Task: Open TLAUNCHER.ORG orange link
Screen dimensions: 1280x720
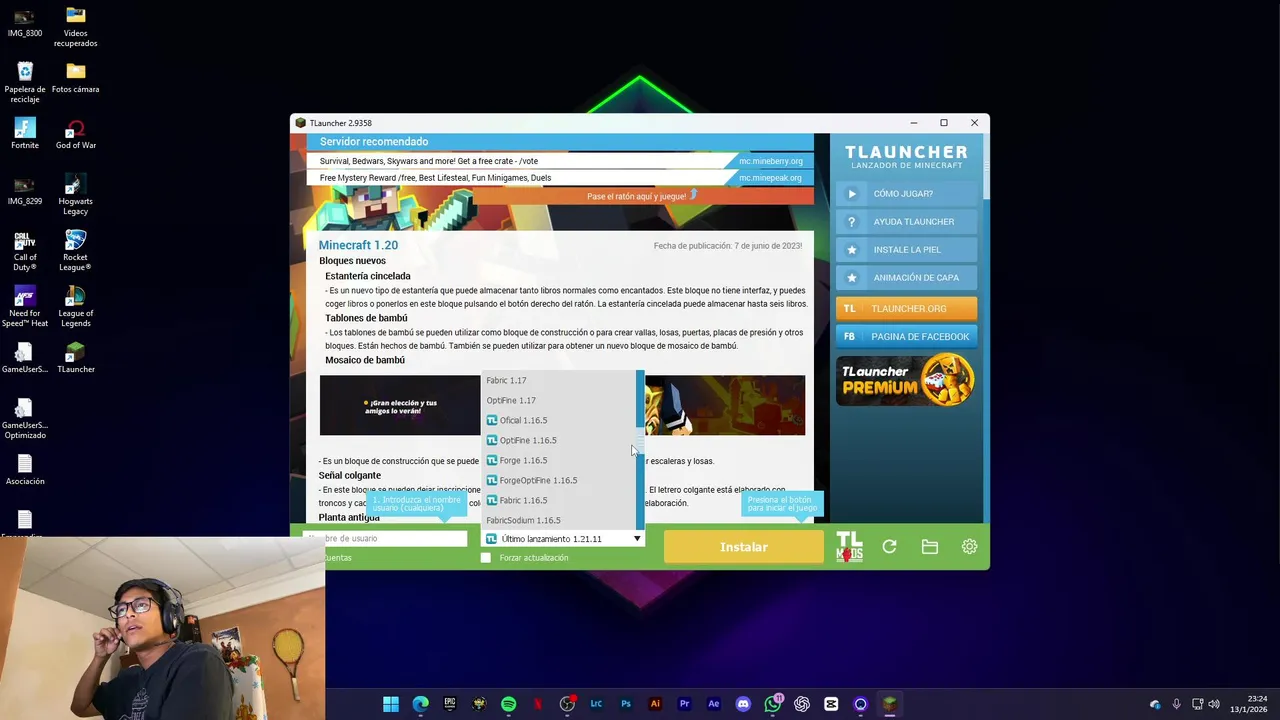Action: coord(906,309)
